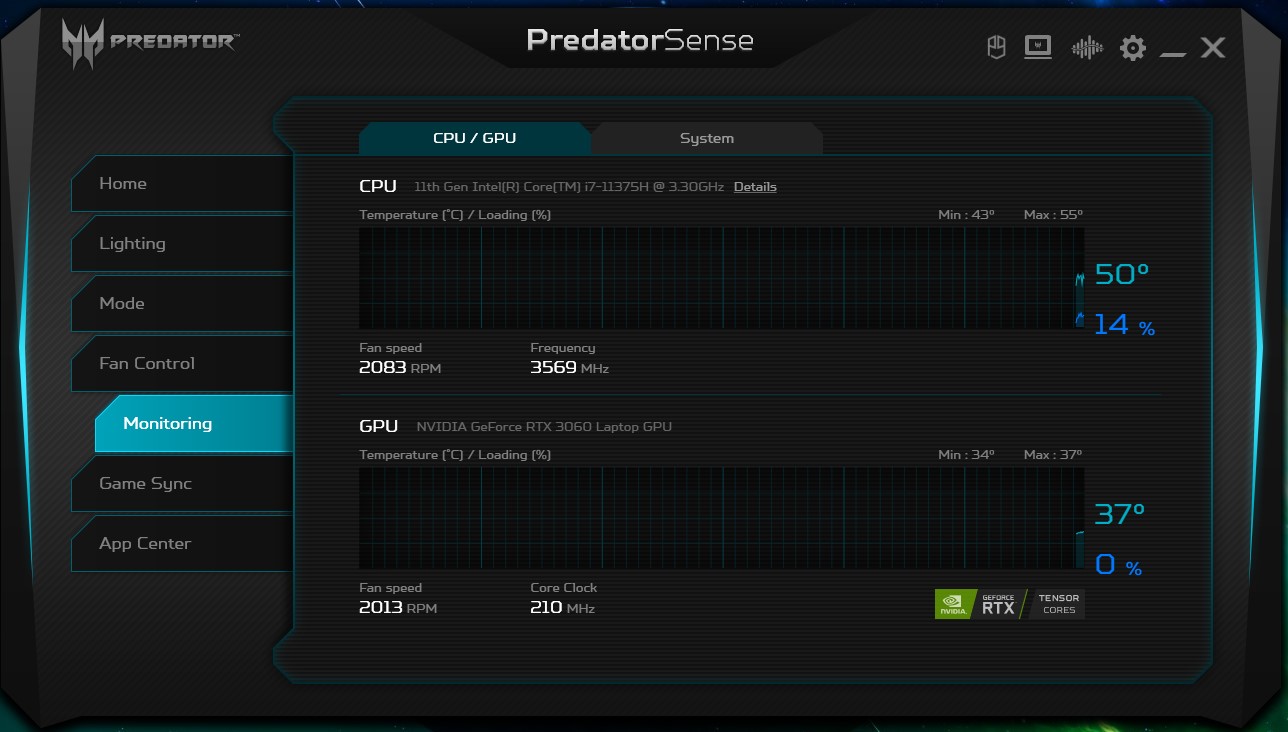Select the CPU / GPU tab
The width and height of the screenshot is (1288, 732).
(474, 138)
